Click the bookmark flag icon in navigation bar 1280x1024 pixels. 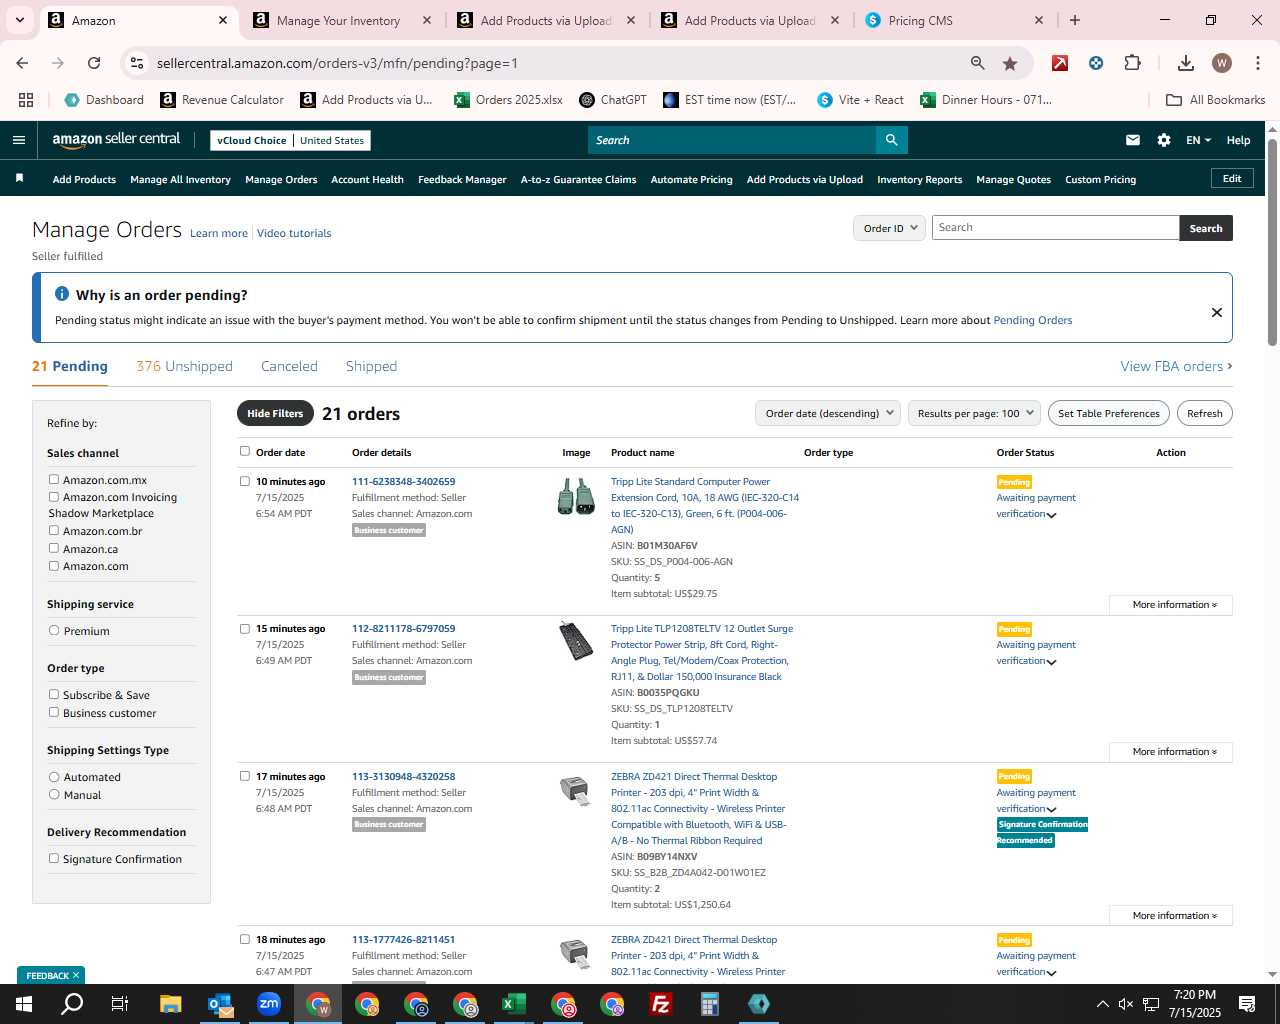pyautogui.click(x=19, y=178)
